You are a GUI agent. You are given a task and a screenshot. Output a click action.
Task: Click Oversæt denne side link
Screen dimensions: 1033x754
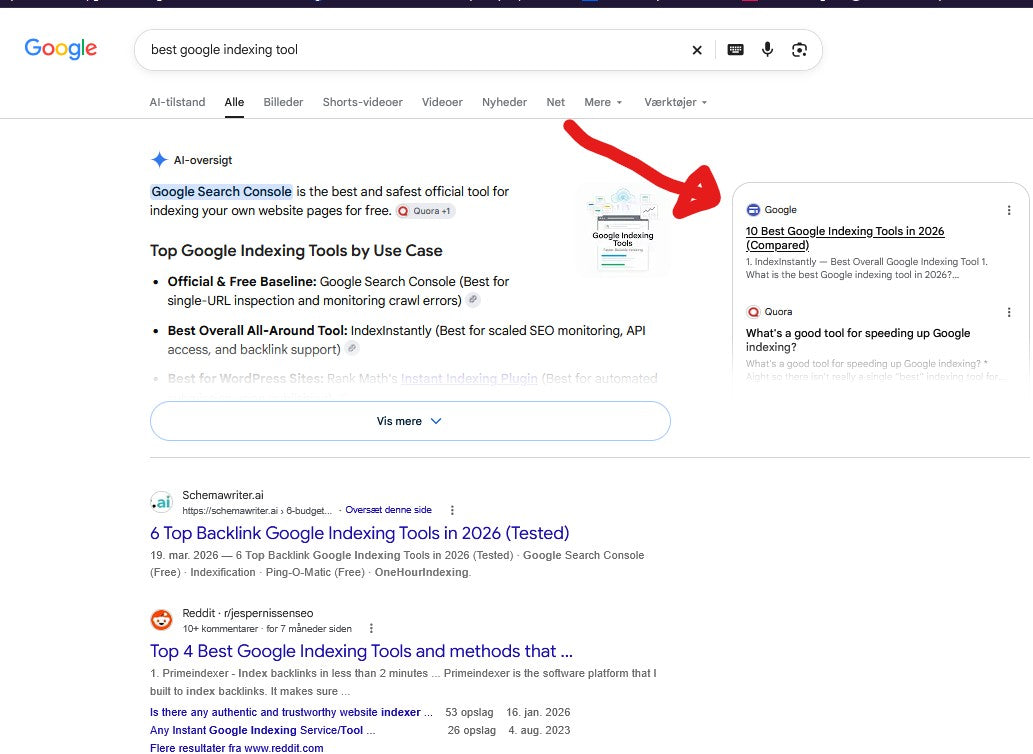388,510
